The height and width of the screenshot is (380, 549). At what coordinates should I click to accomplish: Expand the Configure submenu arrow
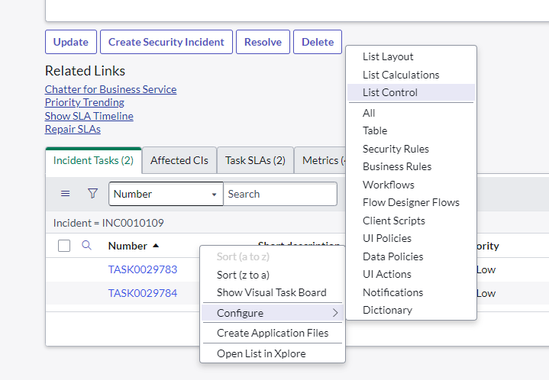click(335, 313)
